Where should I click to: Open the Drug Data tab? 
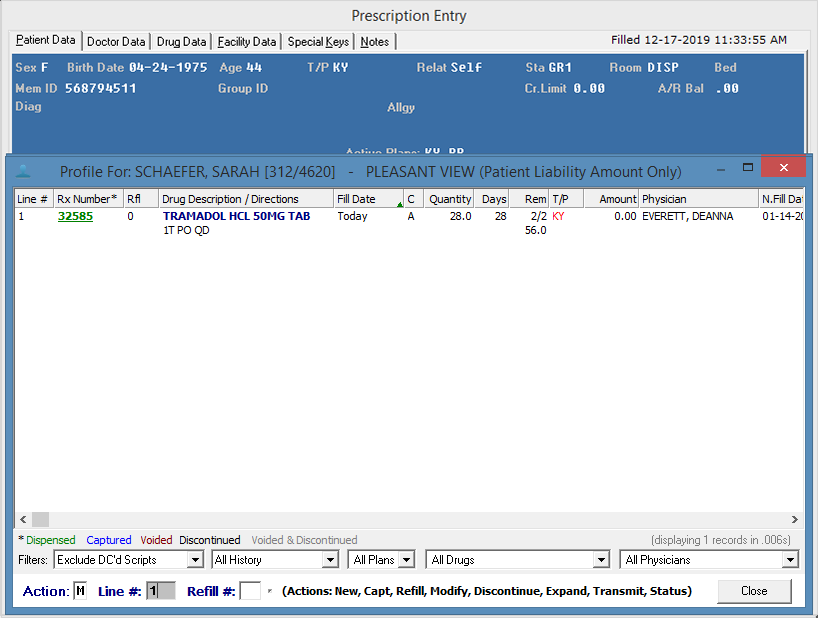(x=181, y=41)
